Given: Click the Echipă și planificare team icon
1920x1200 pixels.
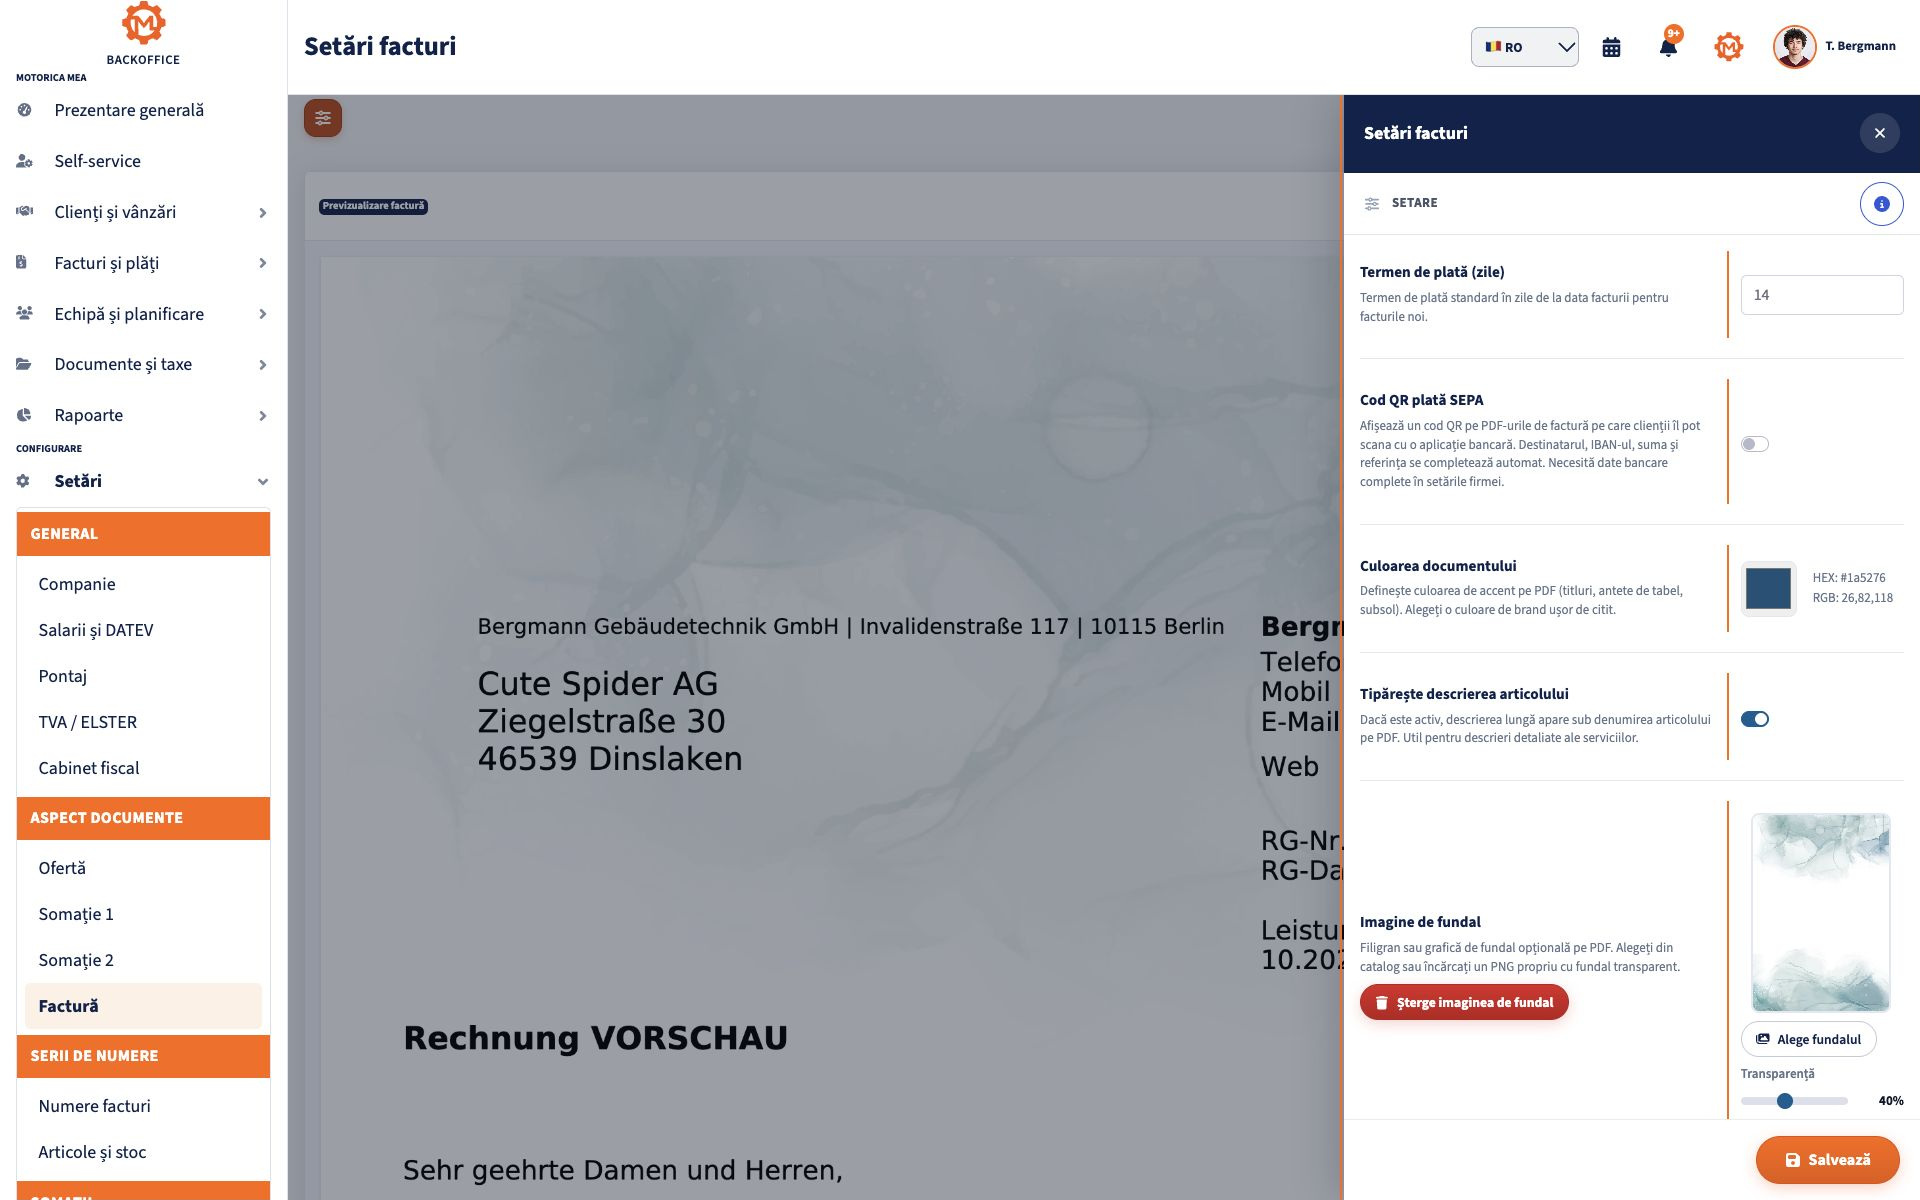Looking at the screenshot, I should (25, 314).
